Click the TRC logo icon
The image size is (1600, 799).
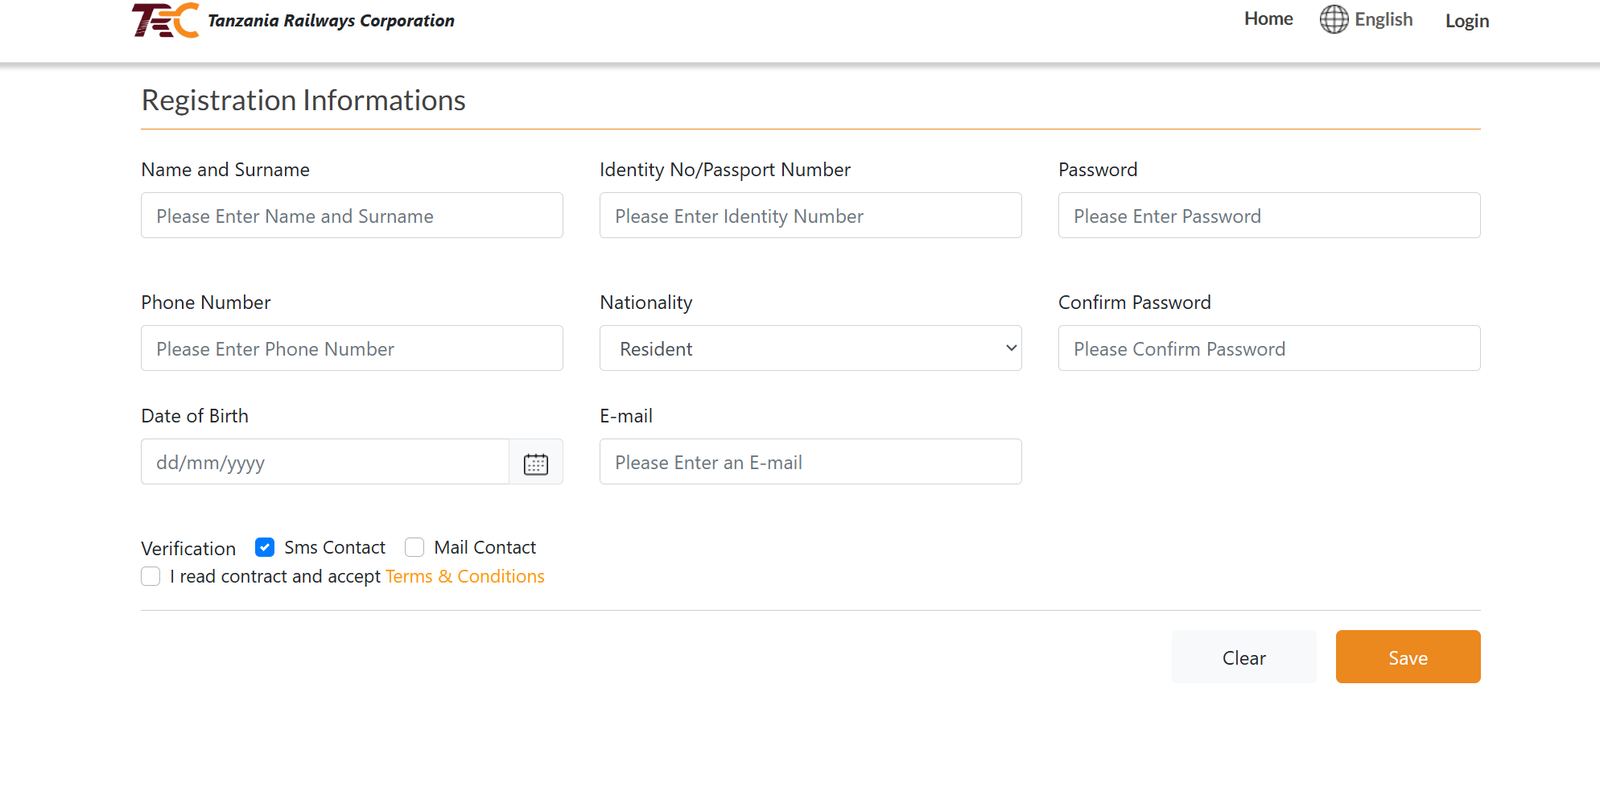pyautogui.click(x=165, y=20)
